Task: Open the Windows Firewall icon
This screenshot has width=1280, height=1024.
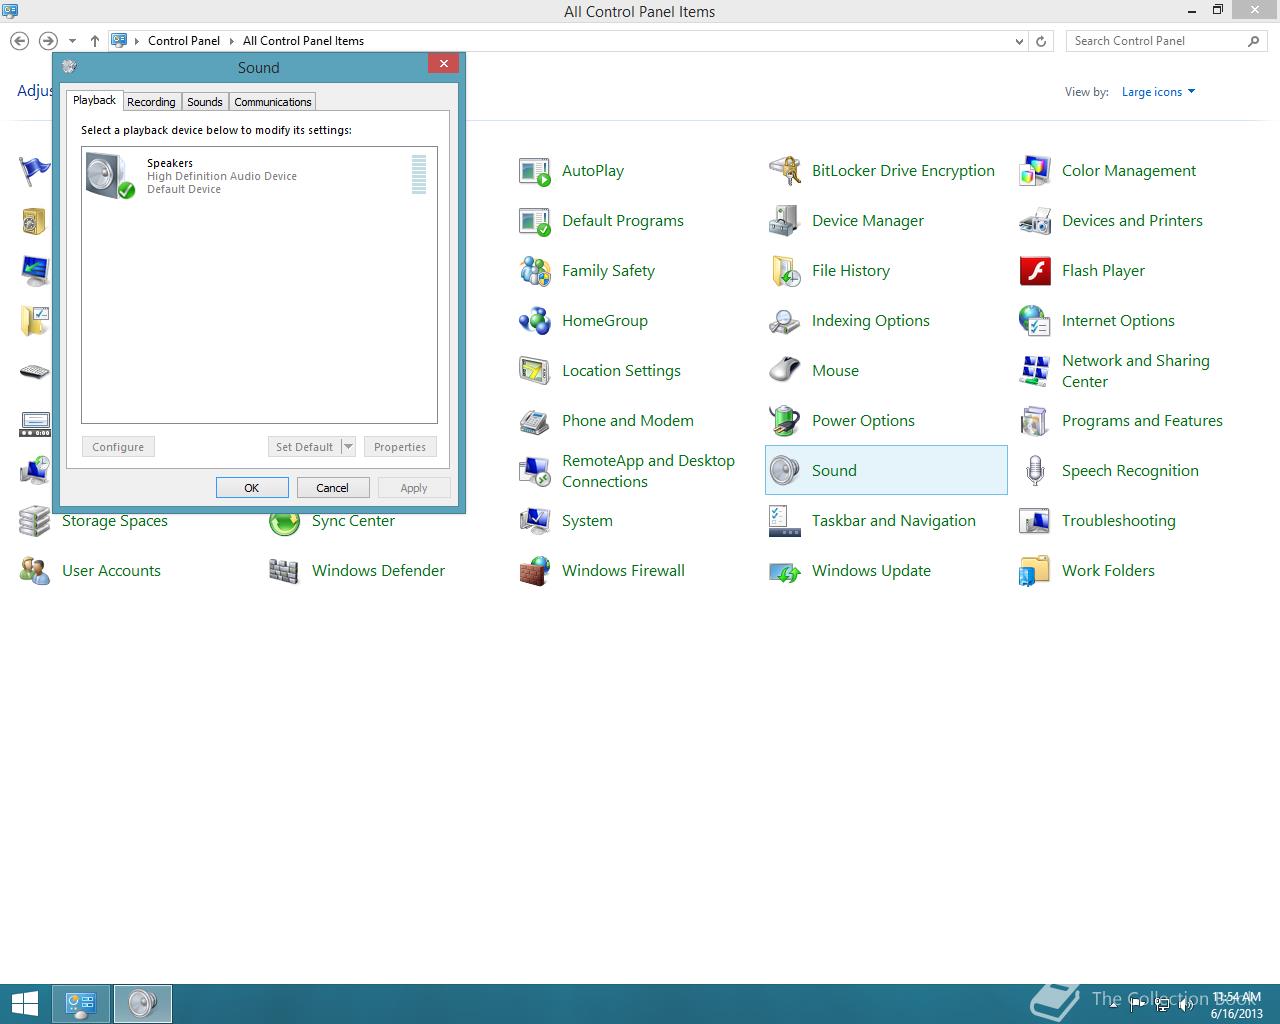Action: point(535,571)
